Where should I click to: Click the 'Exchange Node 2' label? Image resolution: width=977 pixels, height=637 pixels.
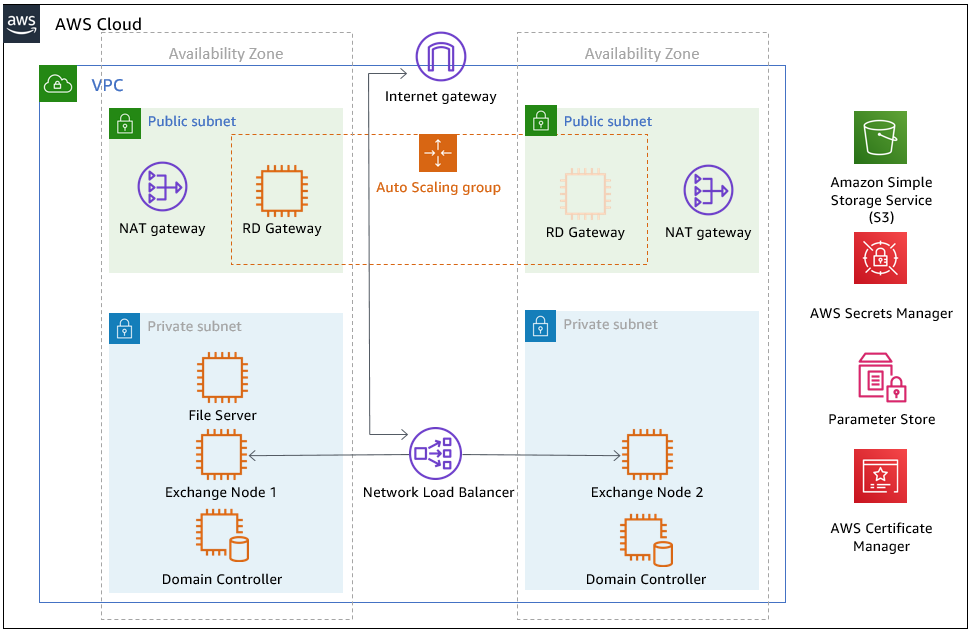pos(647,492)
